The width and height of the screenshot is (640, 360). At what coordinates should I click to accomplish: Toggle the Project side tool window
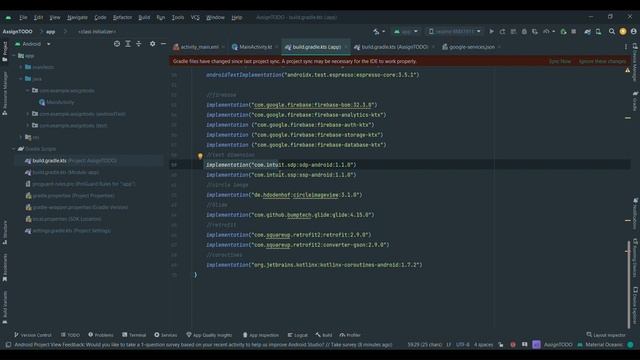click(x=5, y=51)
